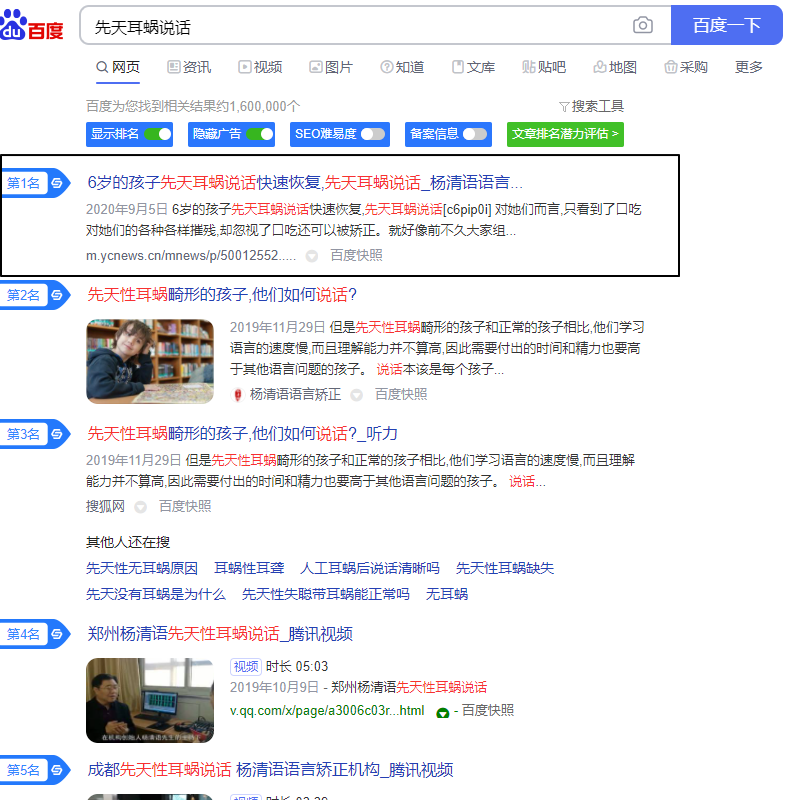This screenshot has height=800, width=800.
Task: Open the 地图 tab
Action: point(615,67)
